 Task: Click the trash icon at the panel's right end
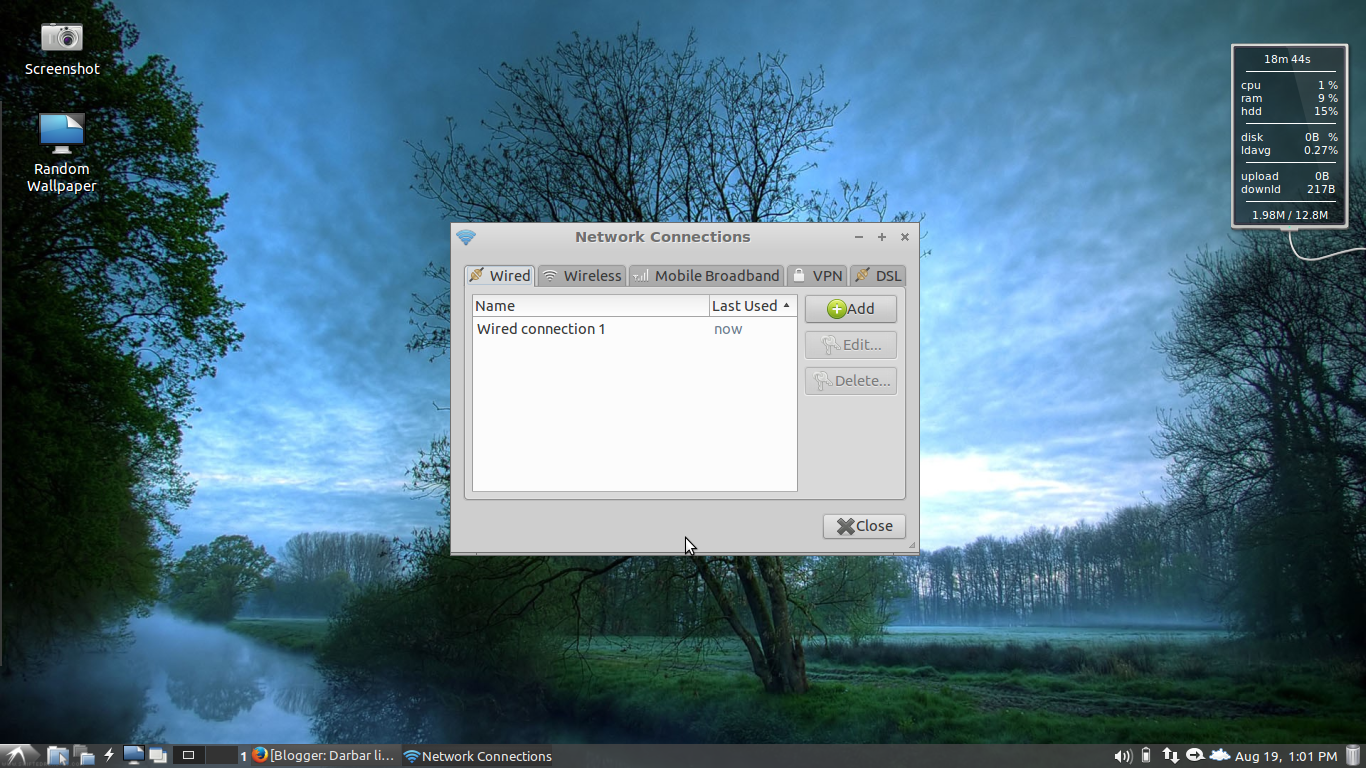pyautogui.click(x=1352, y=756)
